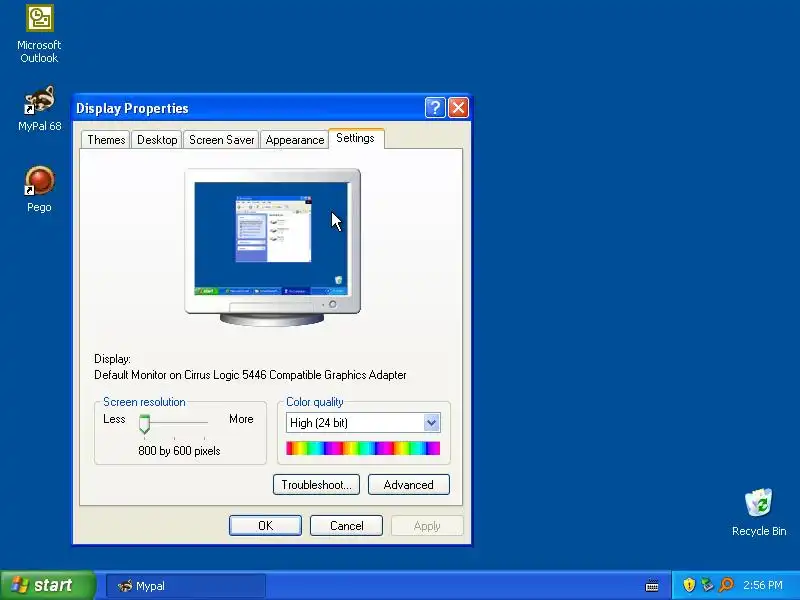Viewport: 800px width, 600px height.
Task: Select the Settings tab
Action: 356,138
